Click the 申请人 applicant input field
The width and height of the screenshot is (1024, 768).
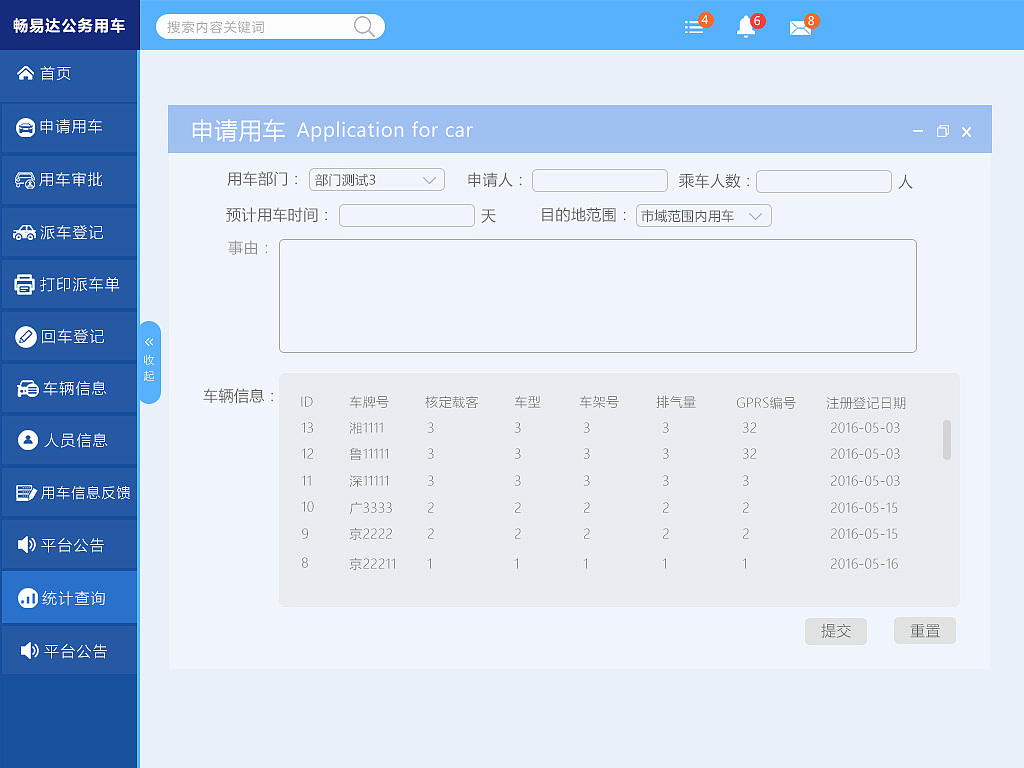(x=599, y=180)
